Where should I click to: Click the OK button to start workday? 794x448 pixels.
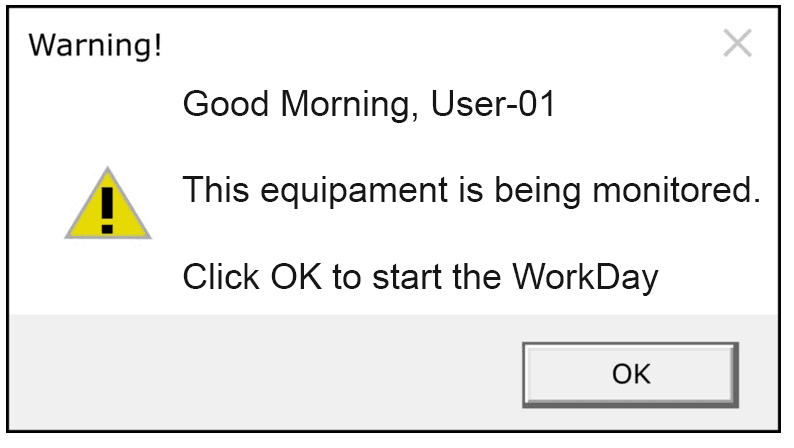tap(630, 375)
